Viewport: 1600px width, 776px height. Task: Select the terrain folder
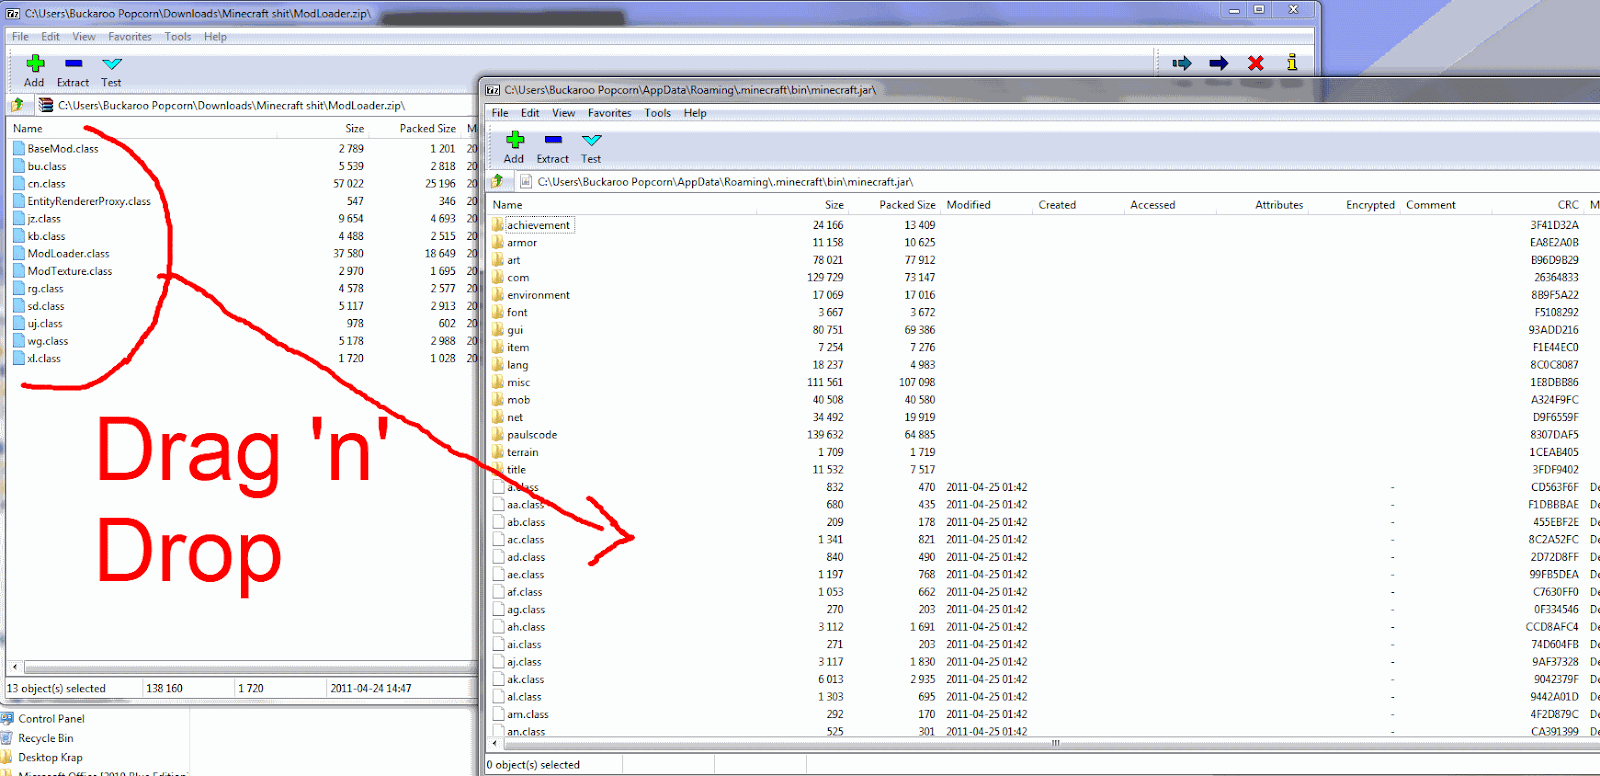522,453
